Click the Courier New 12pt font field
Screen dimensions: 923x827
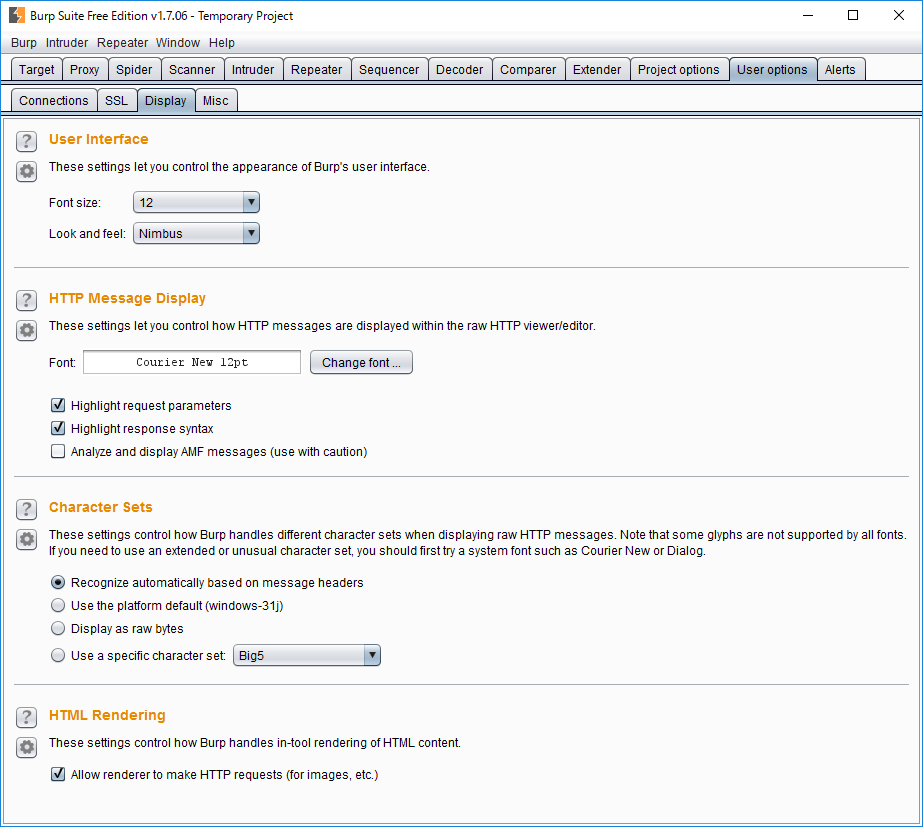192,363
